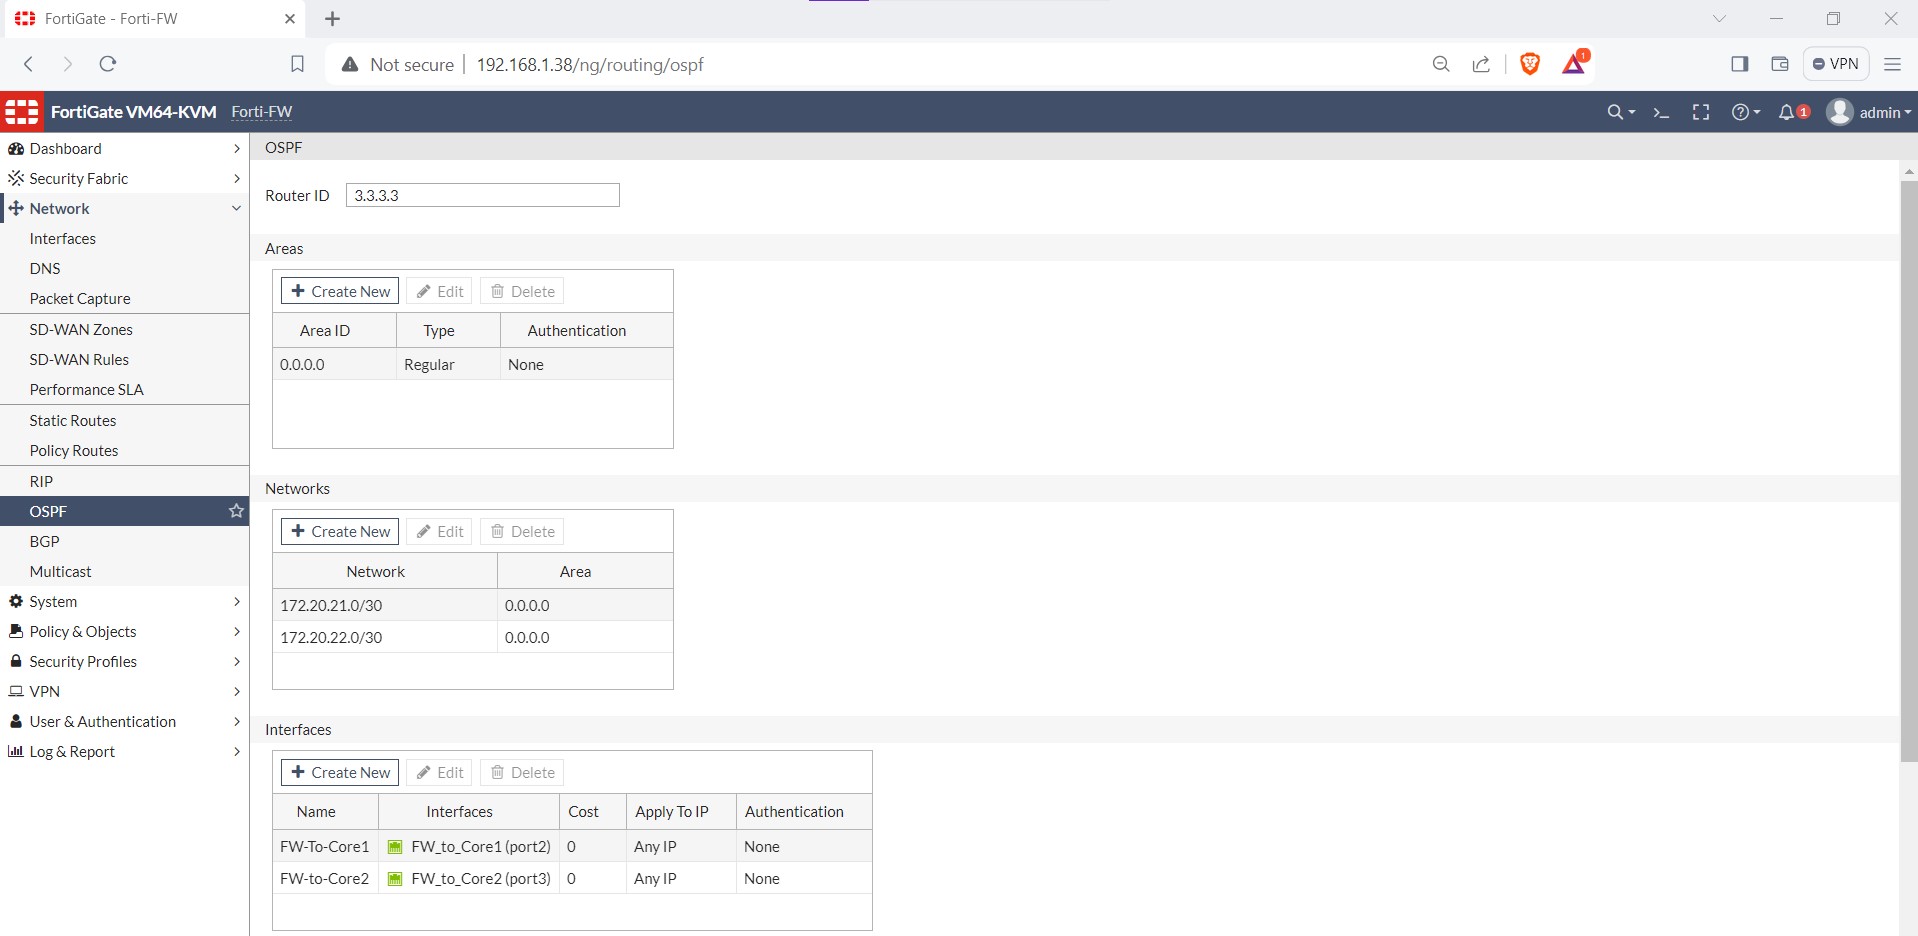Image resolution: width=1918 pixels, height=936 pixels.
Task: Open the admin user dropdown
Action: tap(1868, 112)
